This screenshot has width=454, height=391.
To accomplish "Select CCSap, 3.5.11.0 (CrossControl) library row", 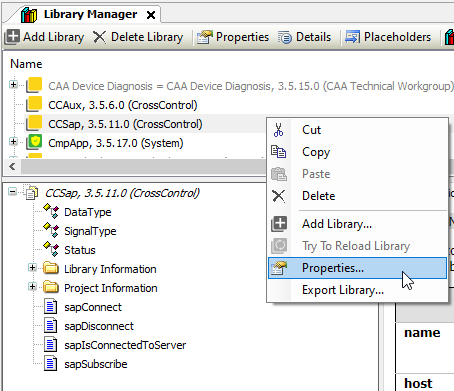I will (x=125, y=124).
